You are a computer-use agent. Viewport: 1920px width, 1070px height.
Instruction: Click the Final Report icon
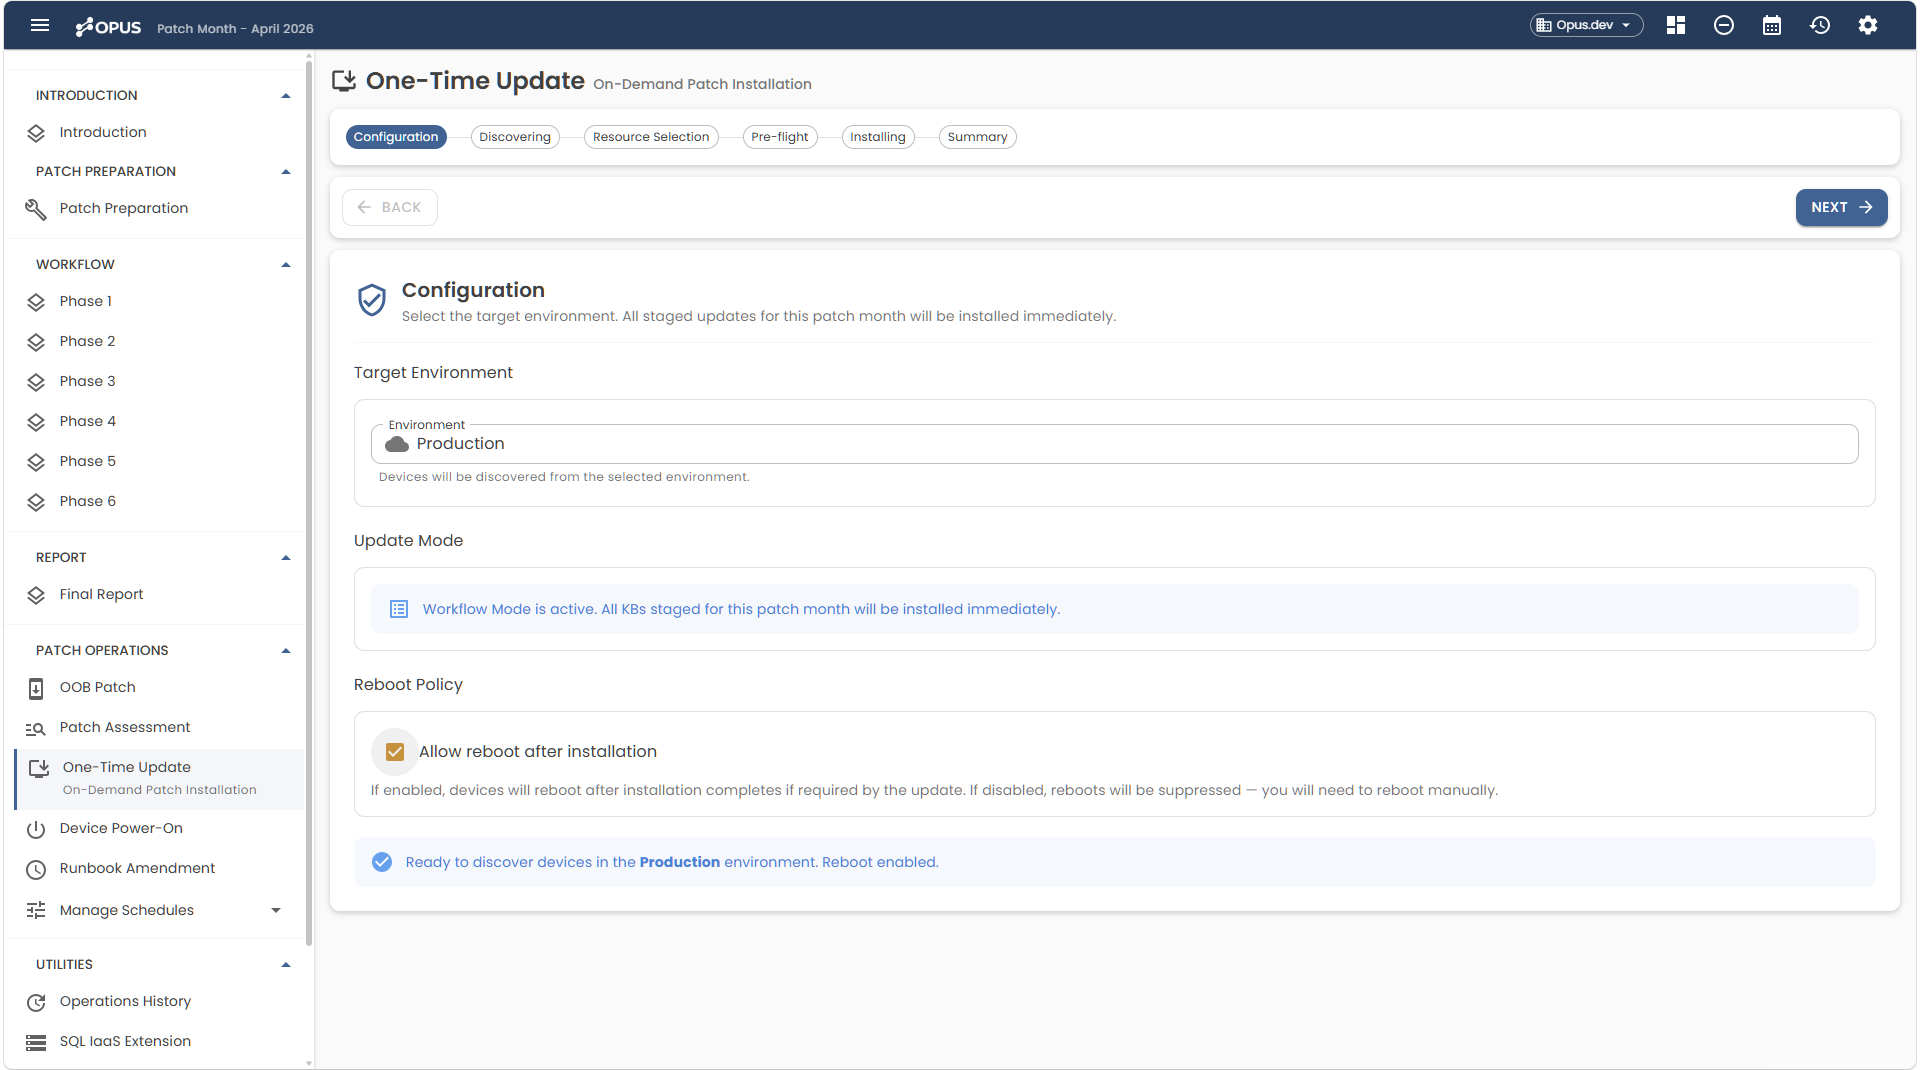(x=36, y=595)
